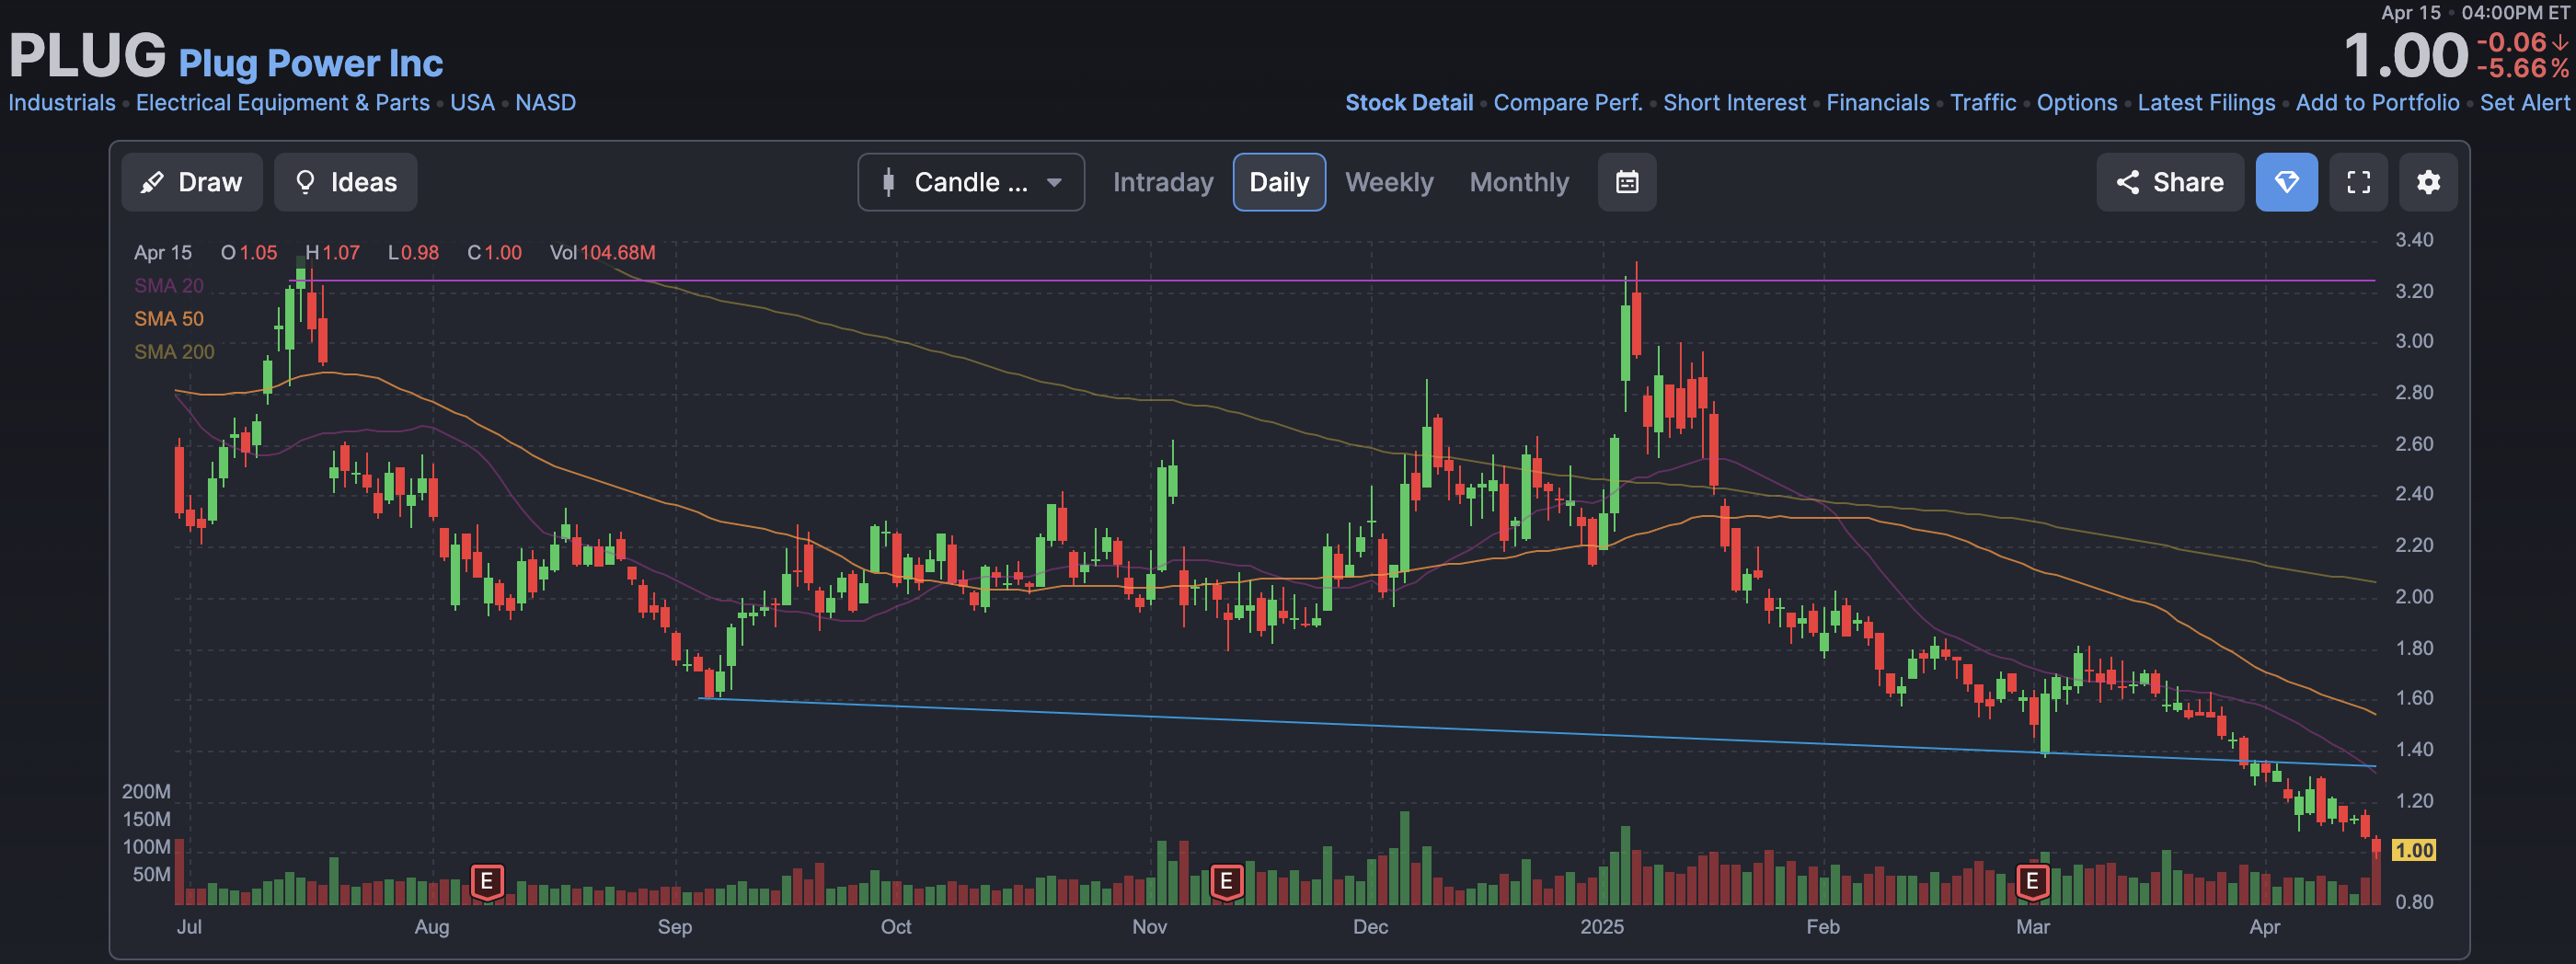Open the Short Interest page
Screen dimensions: 2576x964
(x=1734, y=103)
